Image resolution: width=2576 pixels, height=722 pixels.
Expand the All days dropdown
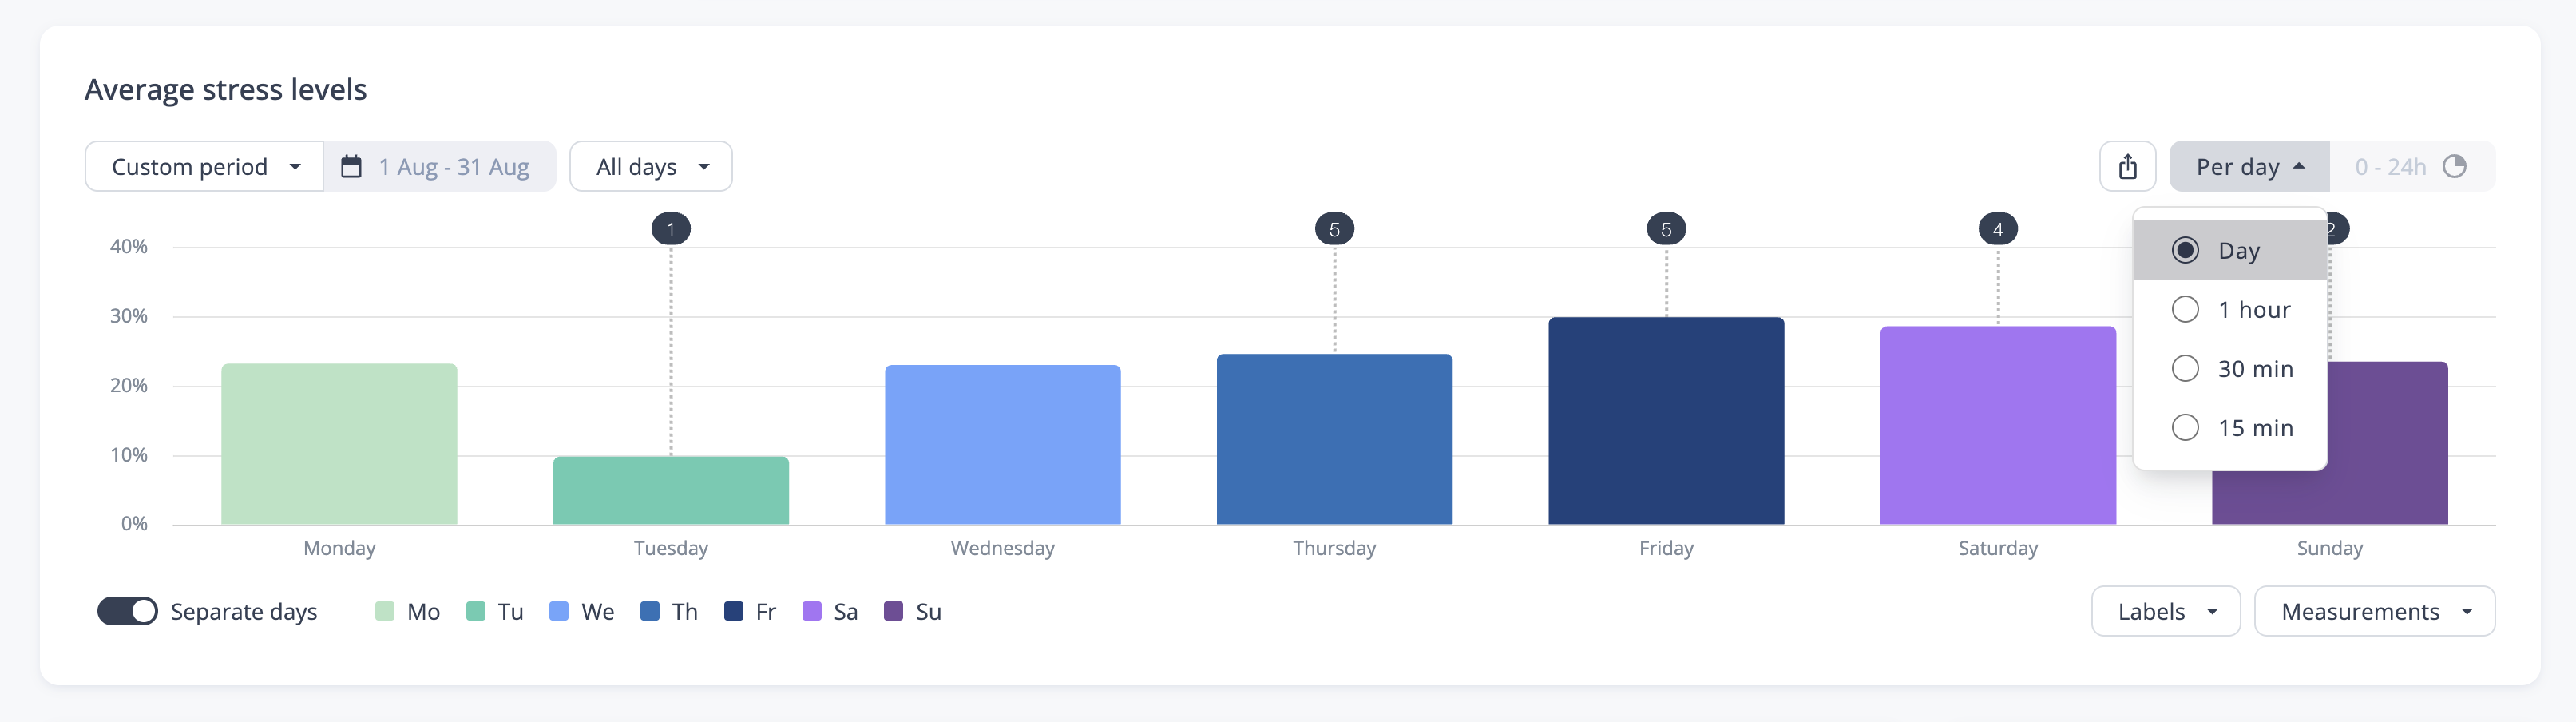pyautogui.click(x=651, y=166)
